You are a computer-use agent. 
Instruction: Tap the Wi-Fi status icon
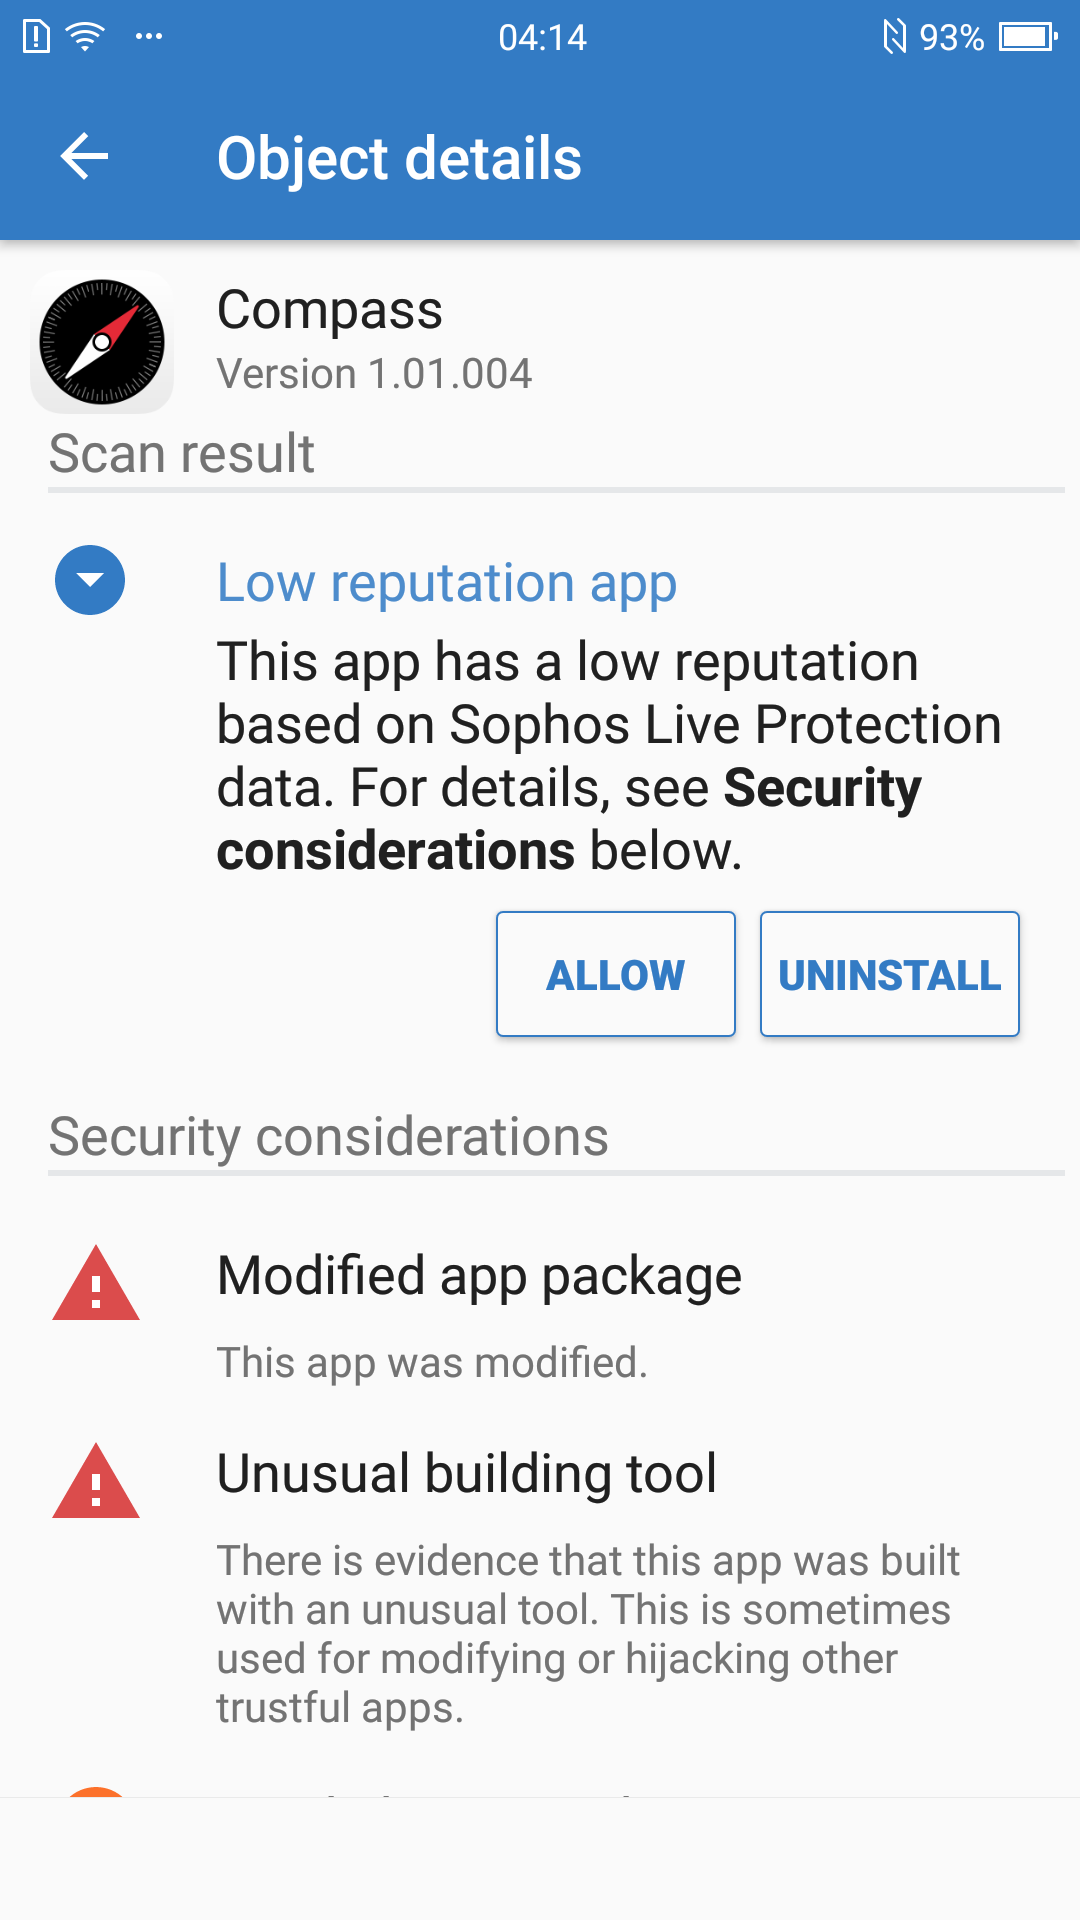pyautogui.click(x=85, y=37)
